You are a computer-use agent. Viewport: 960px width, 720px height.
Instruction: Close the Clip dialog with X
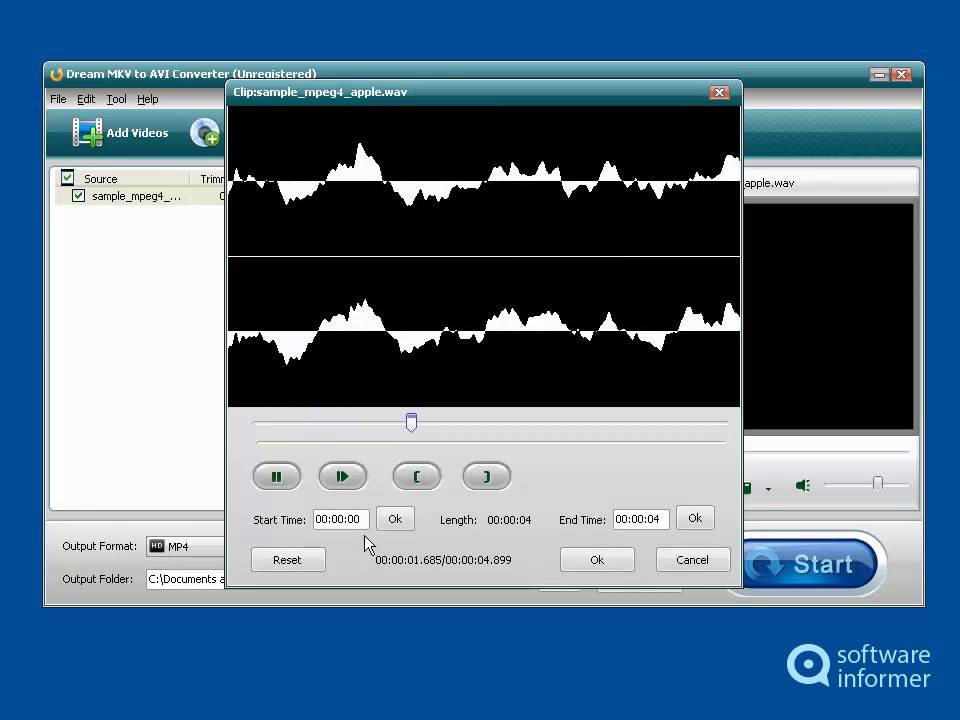[x=719, y=92]
